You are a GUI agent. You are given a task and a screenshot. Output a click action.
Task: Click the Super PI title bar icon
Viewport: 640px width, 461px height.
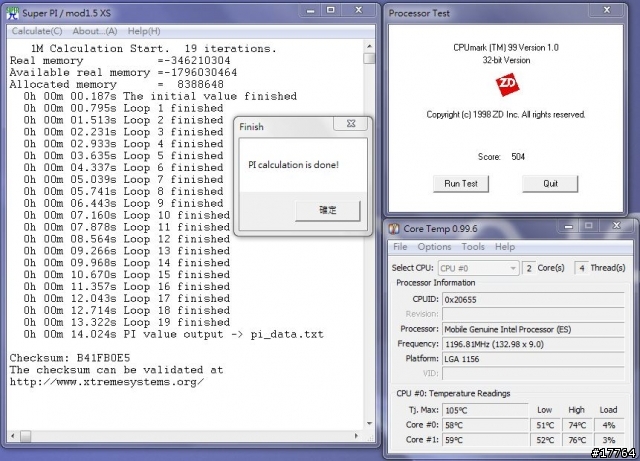pyautogui.click(x=13, y=13)
